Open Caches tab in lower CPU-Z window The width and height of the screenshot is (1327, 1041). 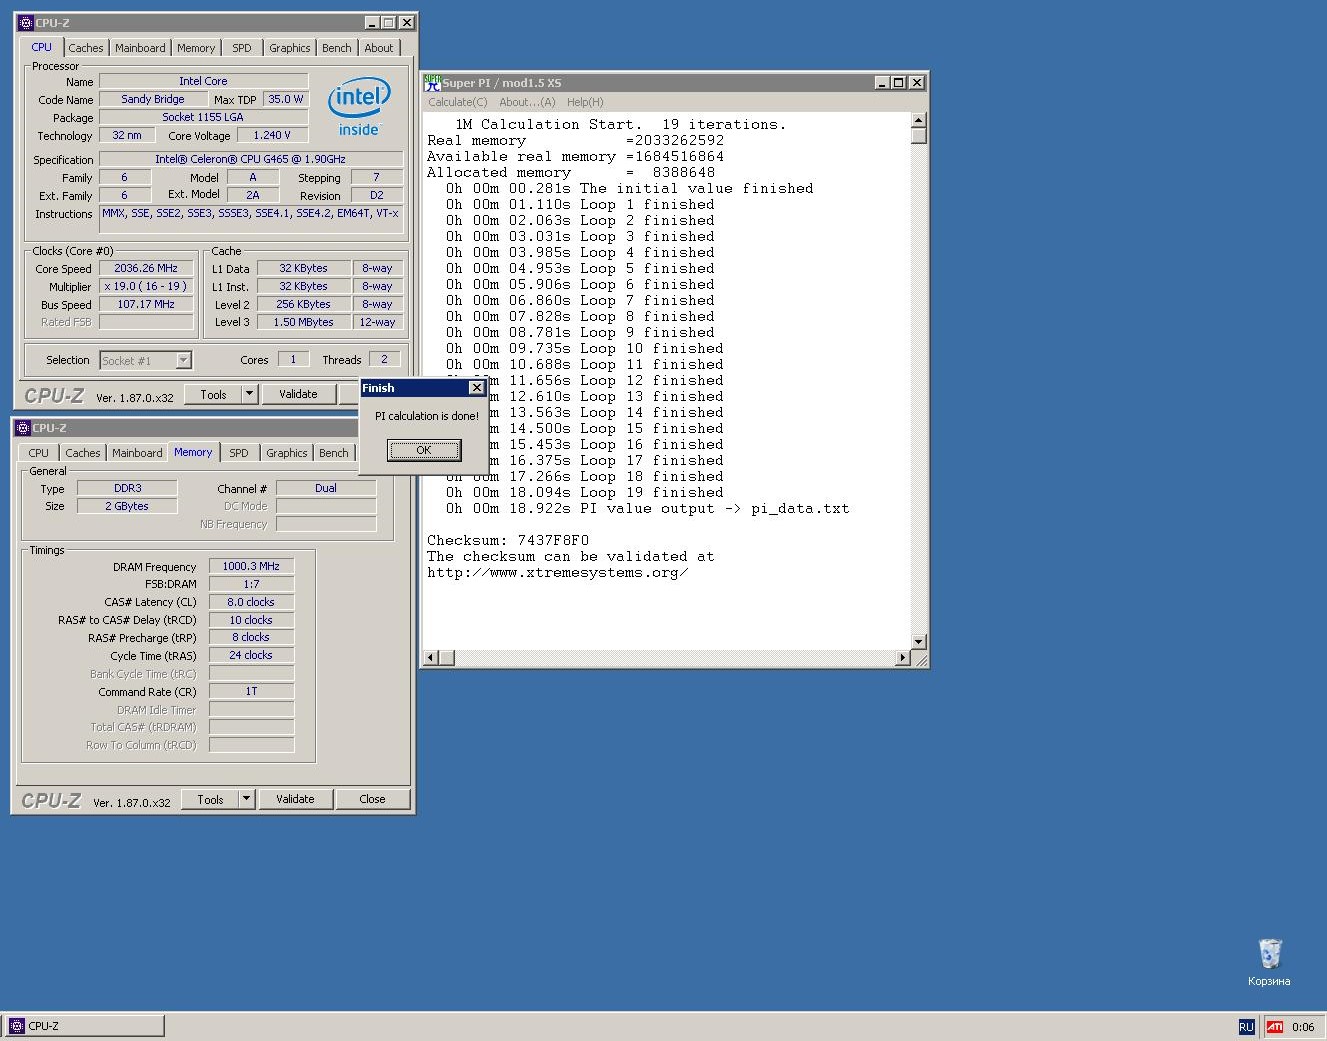(83, 453)
